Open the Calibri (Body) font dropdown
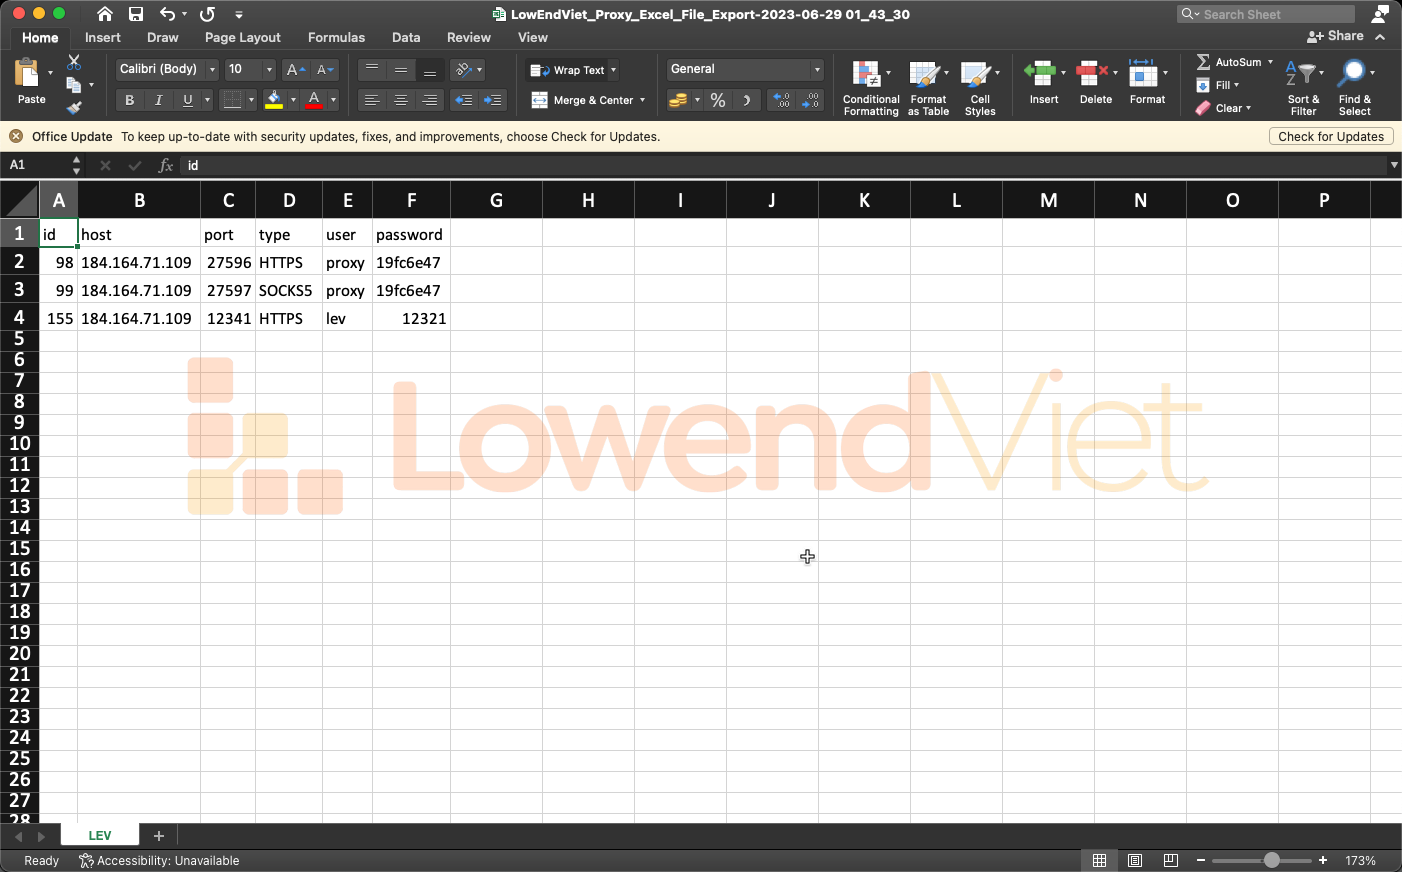The height and width of the screenshot is (872, 1402). [x=212, y=69]
